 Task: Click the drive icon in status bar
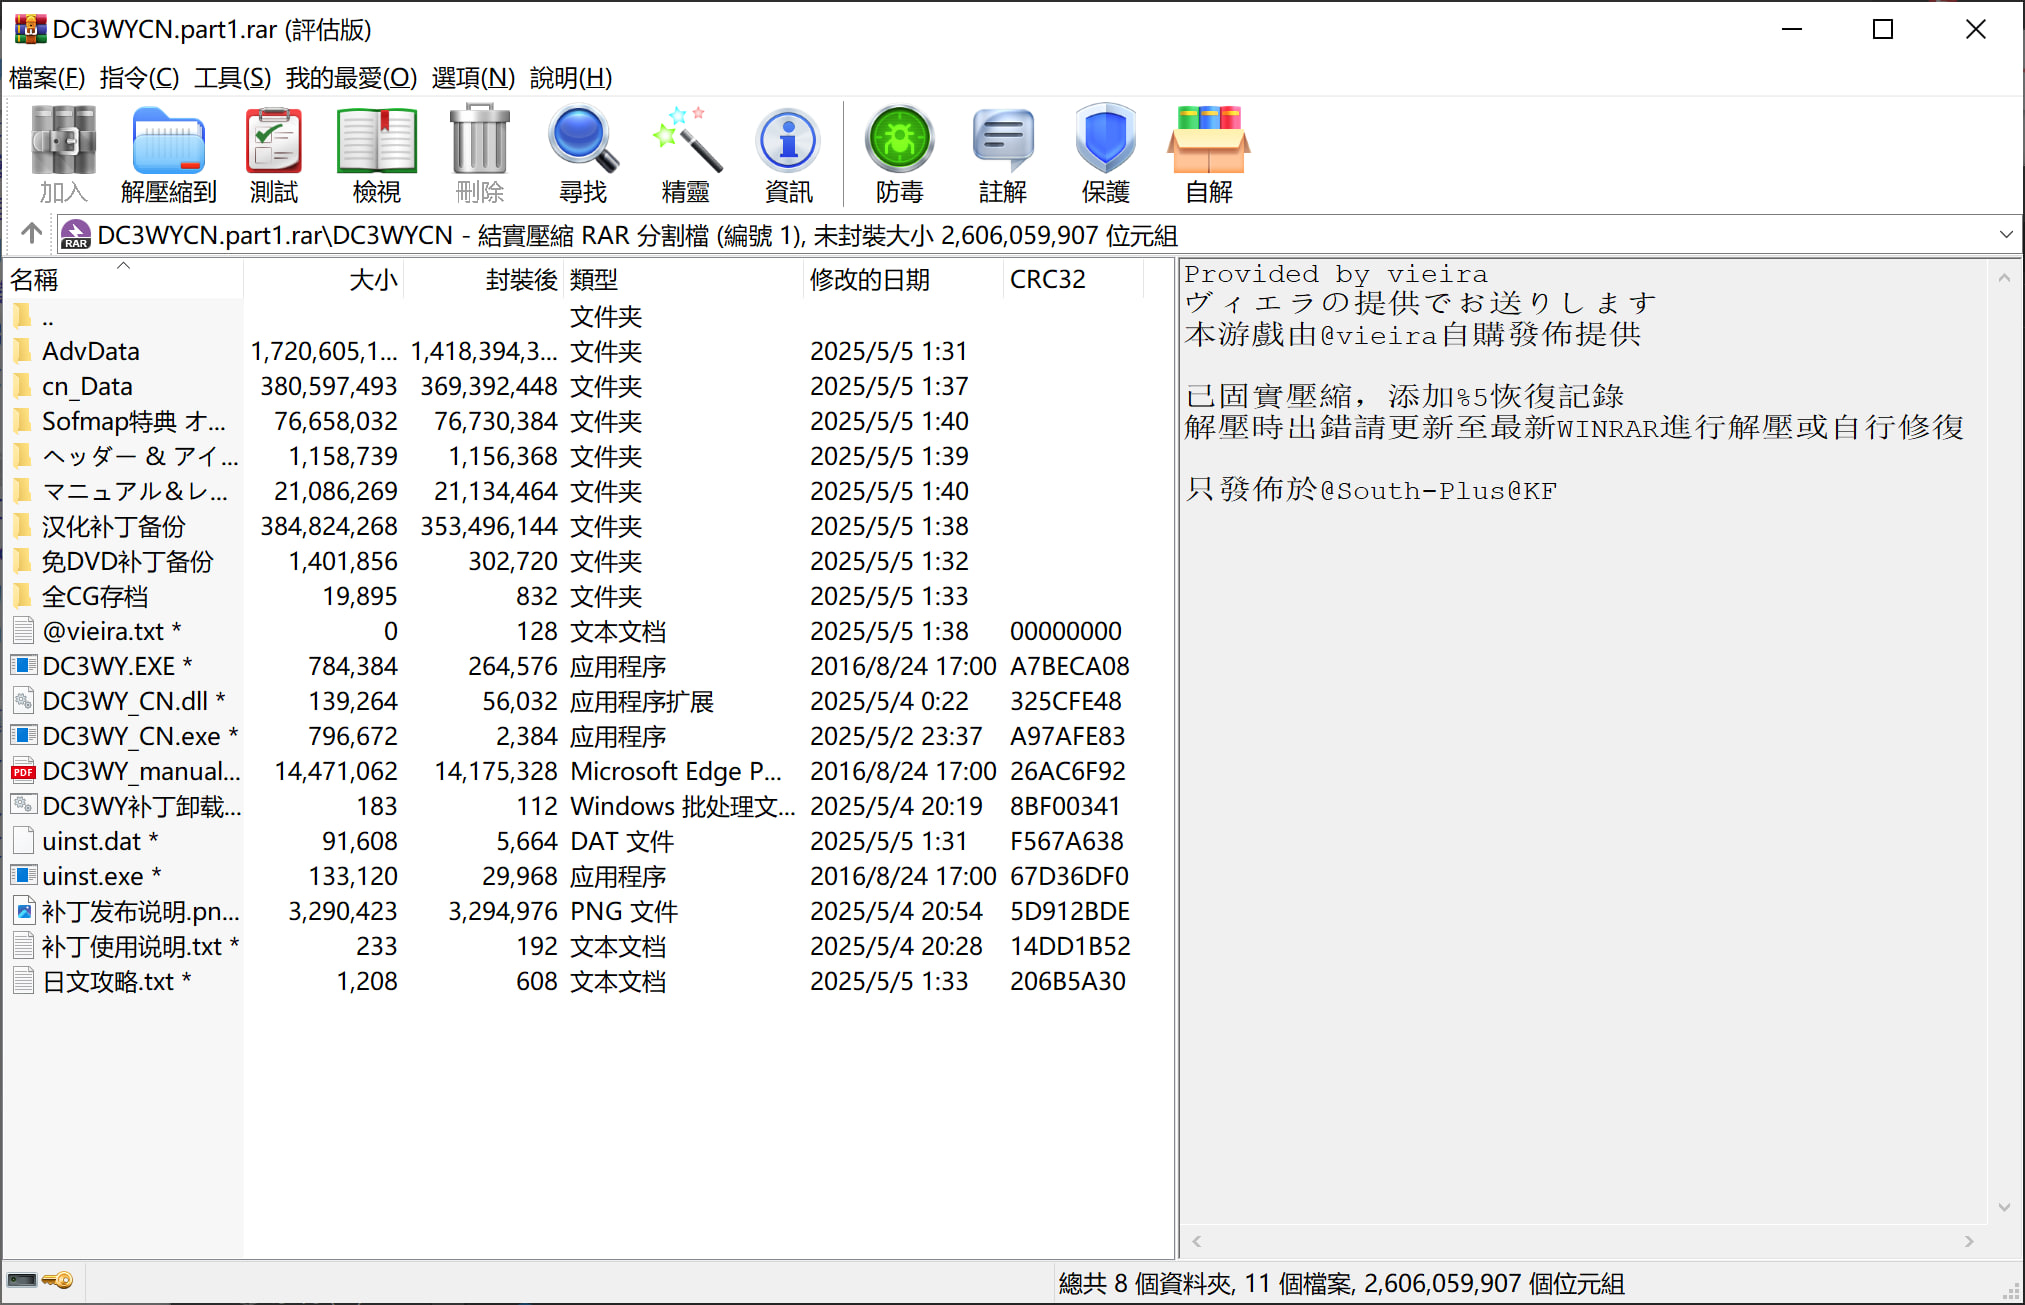coord(22,1280)
